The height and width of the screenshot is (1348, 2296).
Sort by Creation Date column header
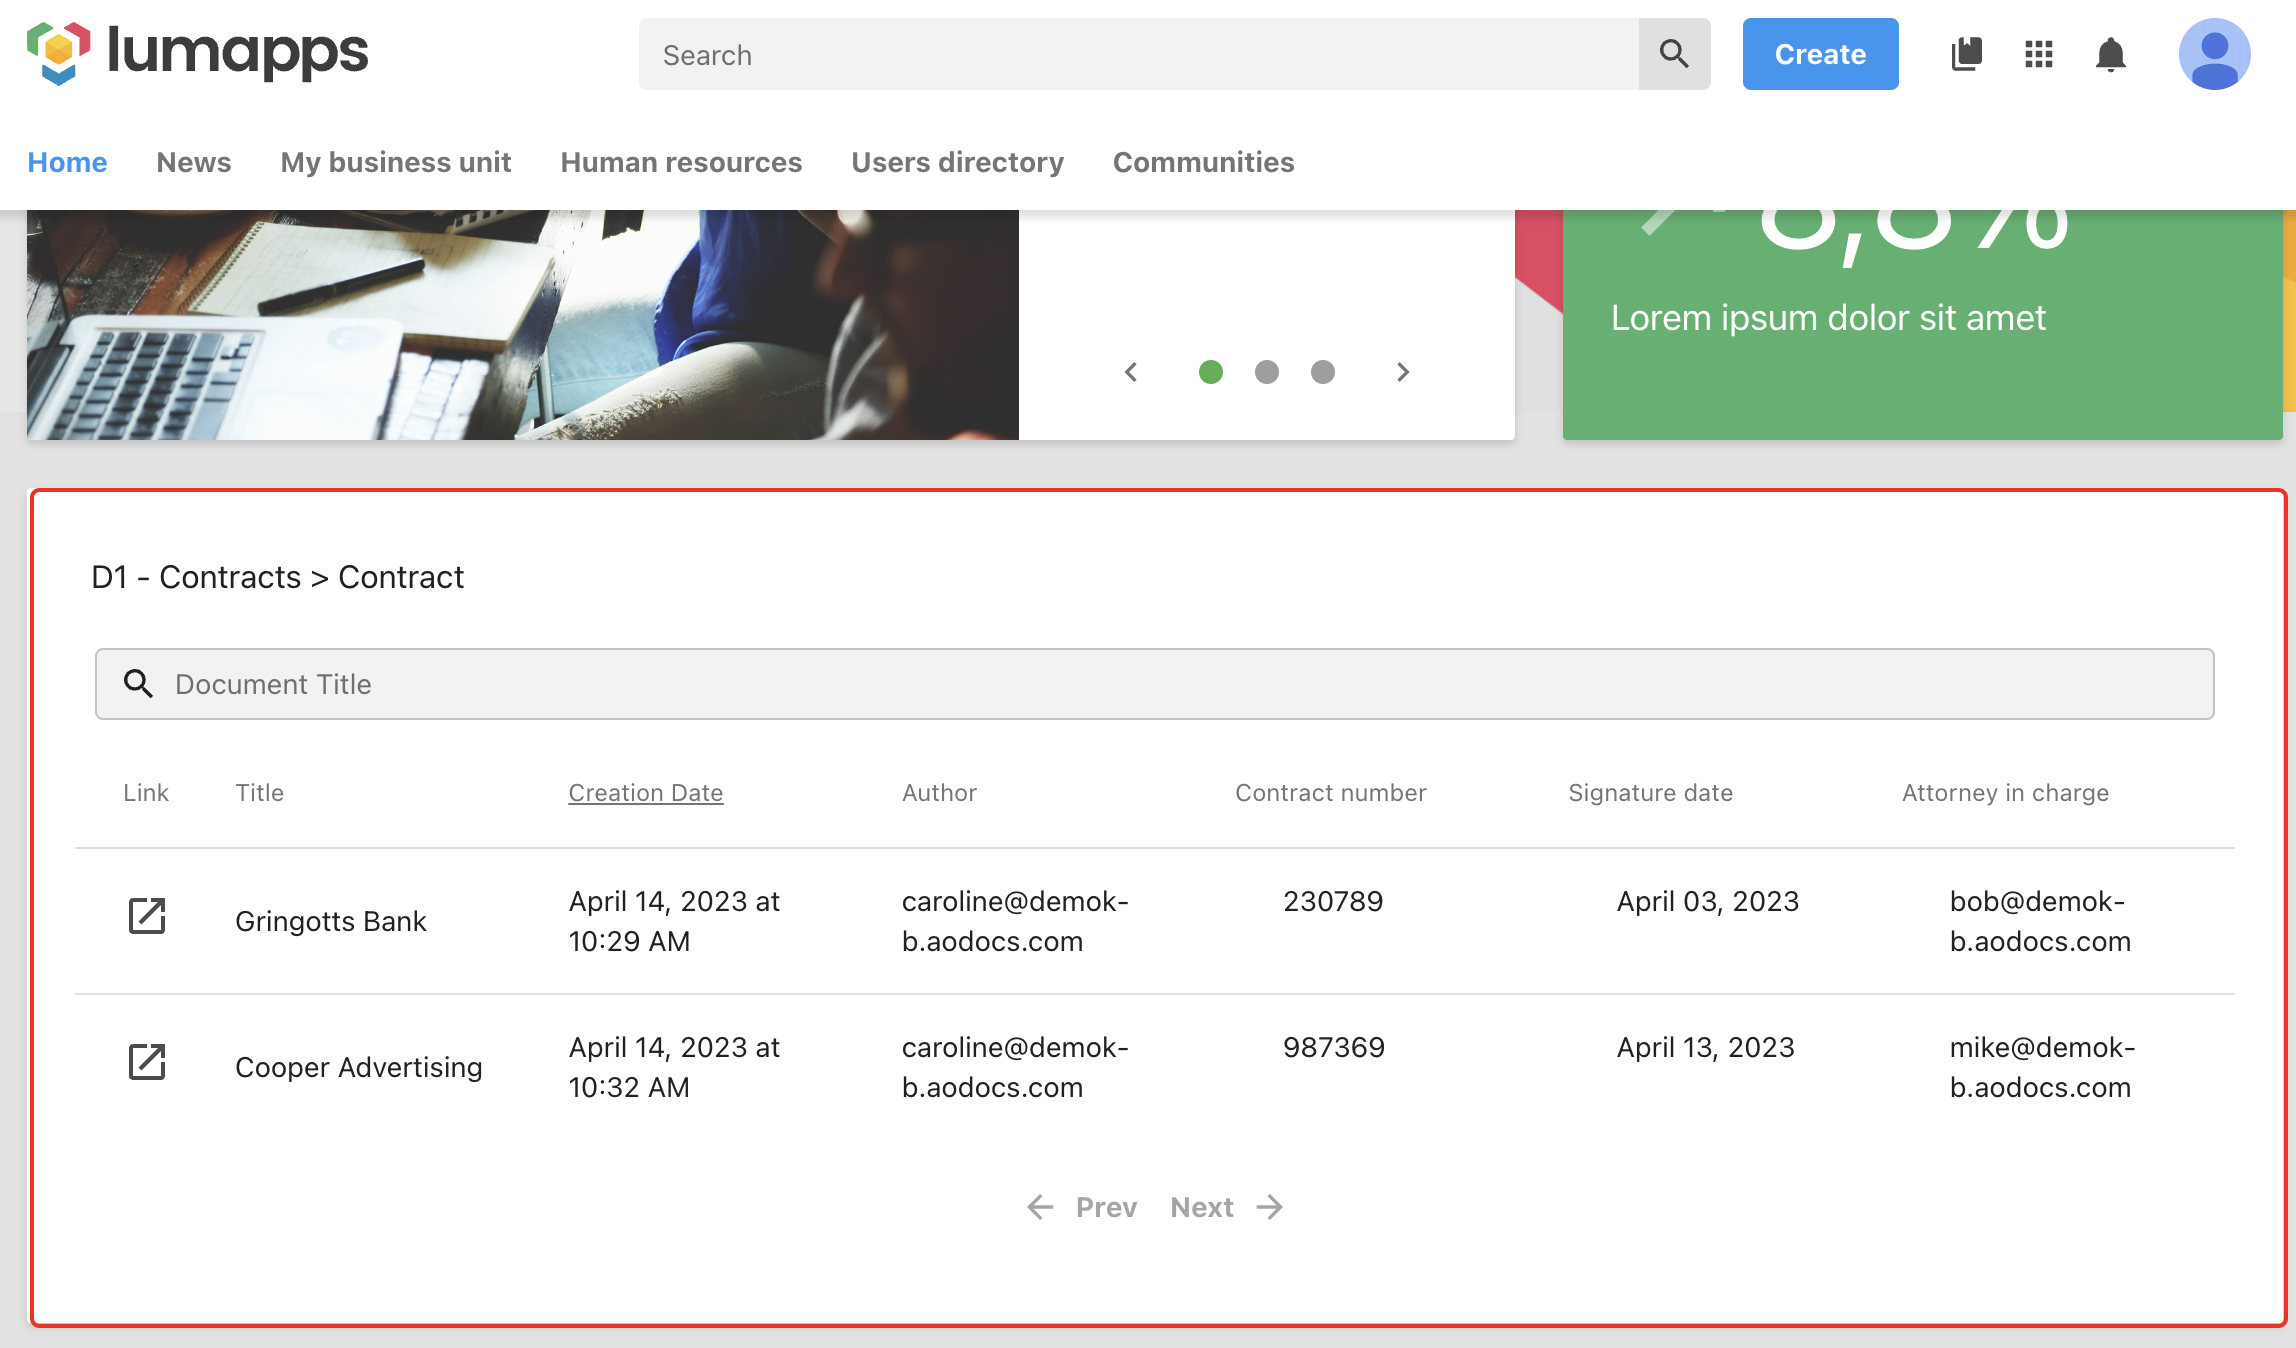point(645,793)
